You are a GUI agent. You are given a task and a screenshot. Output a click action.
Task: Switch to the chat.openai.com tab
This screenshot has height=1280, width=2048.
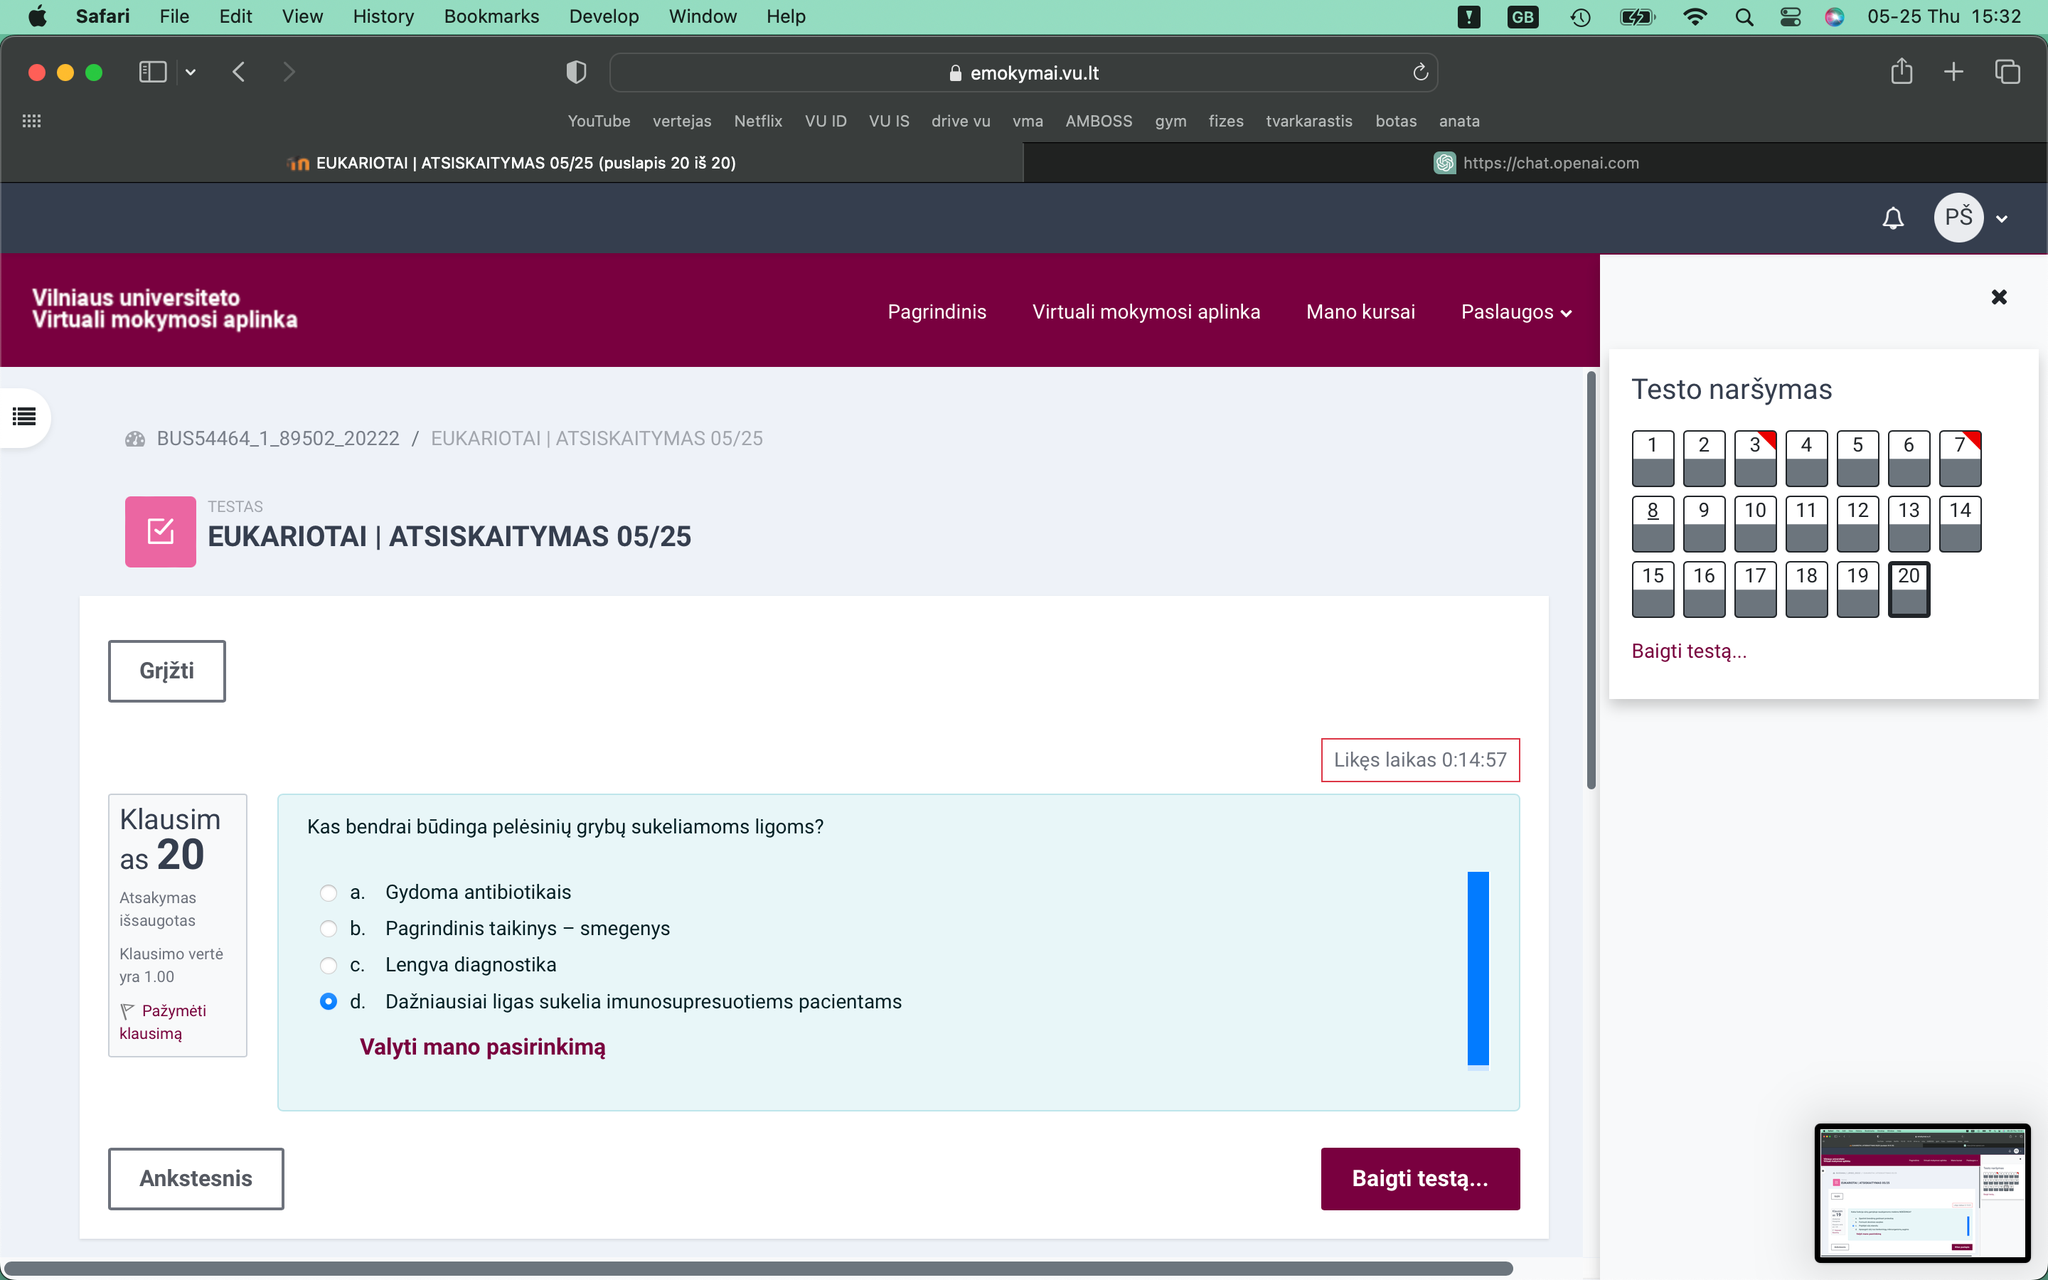[x=1536, y=163]
